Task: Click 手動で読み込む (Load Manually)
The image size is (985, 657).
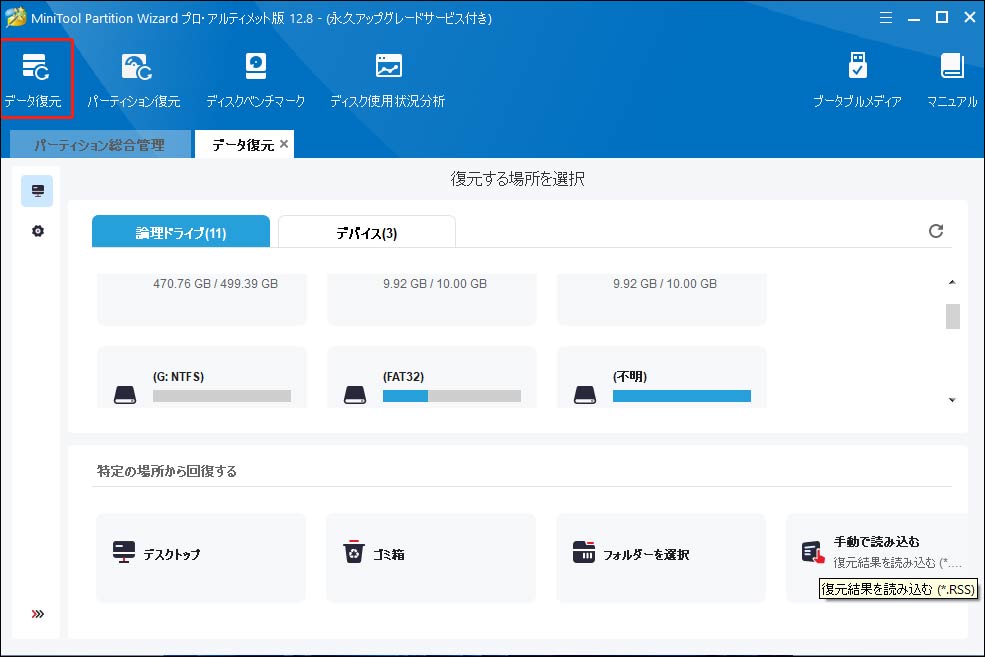Action: pos(877,558)
